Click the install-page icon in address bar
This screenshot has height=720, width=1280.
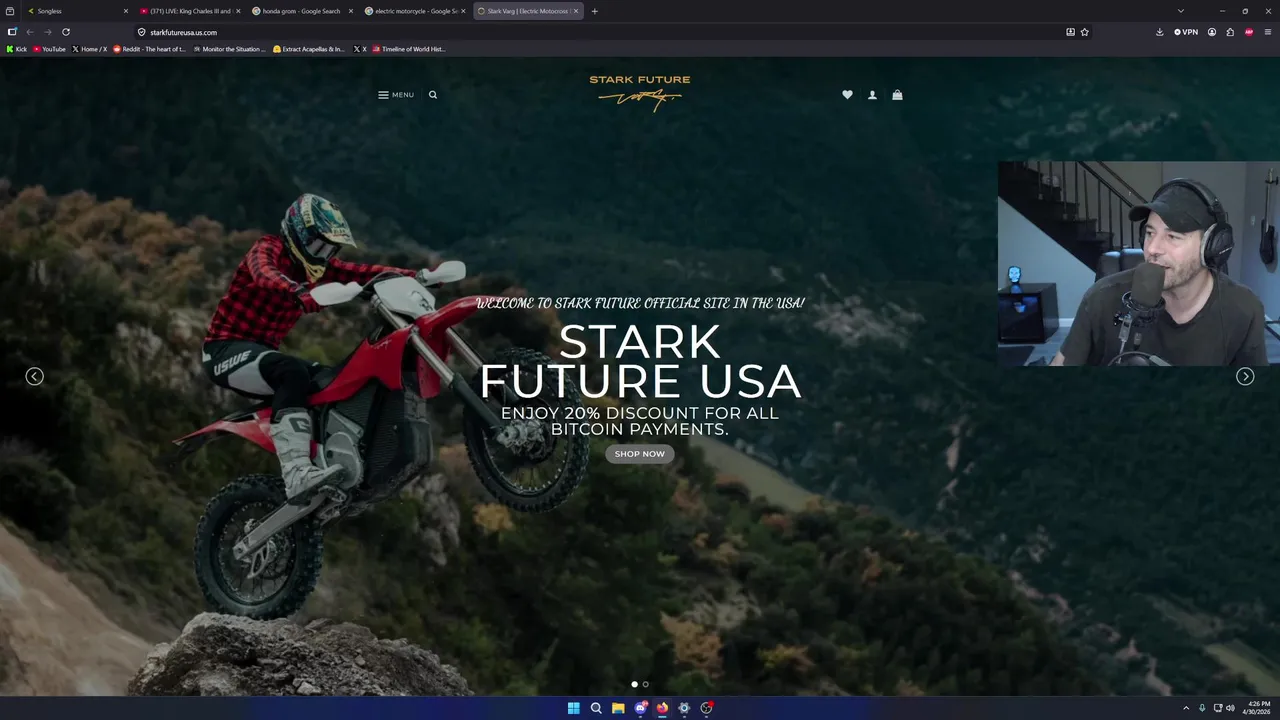(1070, 32)
